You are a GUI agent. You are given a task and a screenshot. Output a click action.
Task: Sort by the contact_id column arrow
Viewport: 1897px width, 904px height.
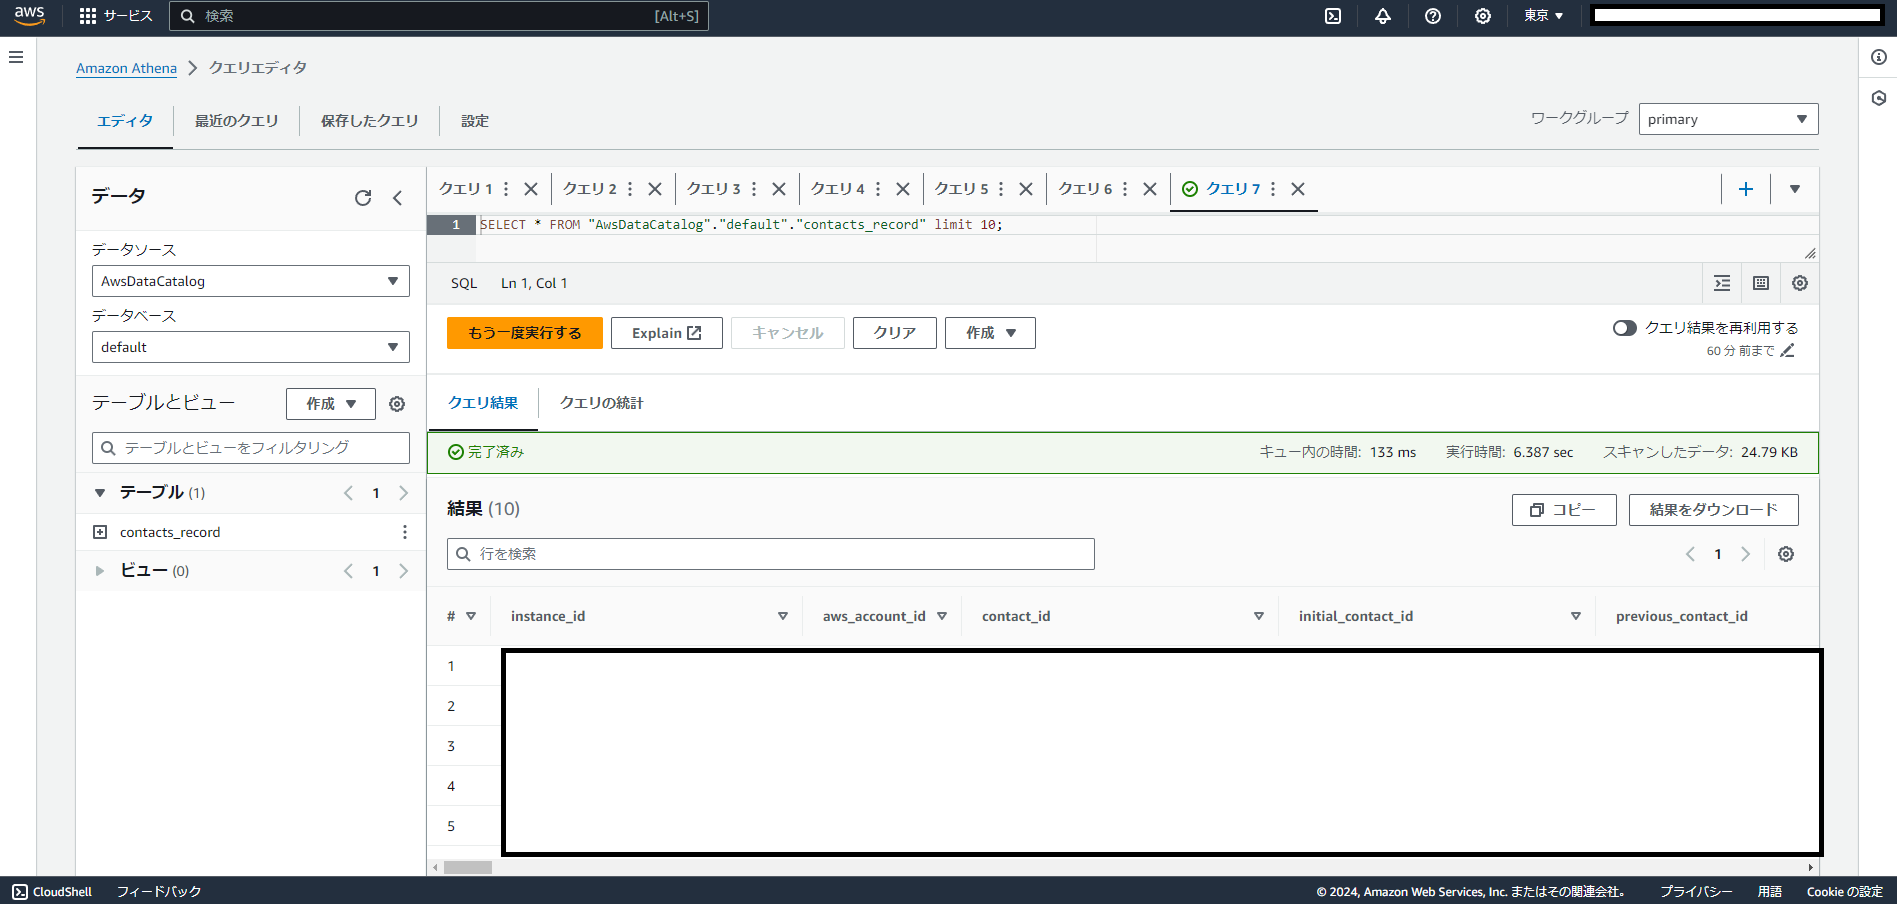coord(1259,616)
